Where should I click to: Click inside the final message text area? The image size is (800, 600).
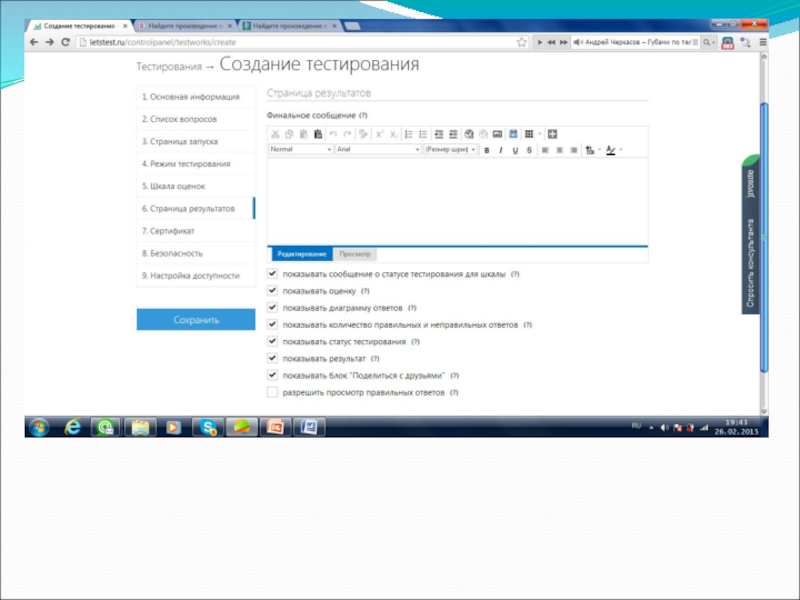pos(458,202)
